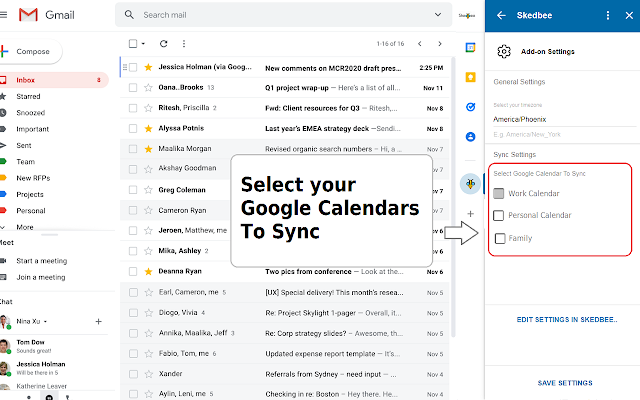Image resolution: width=640 pixels, height=400 pixels.
Task: Open the select-all dropdown arrow
Action: pyautogui.click(x=143, y=44)
